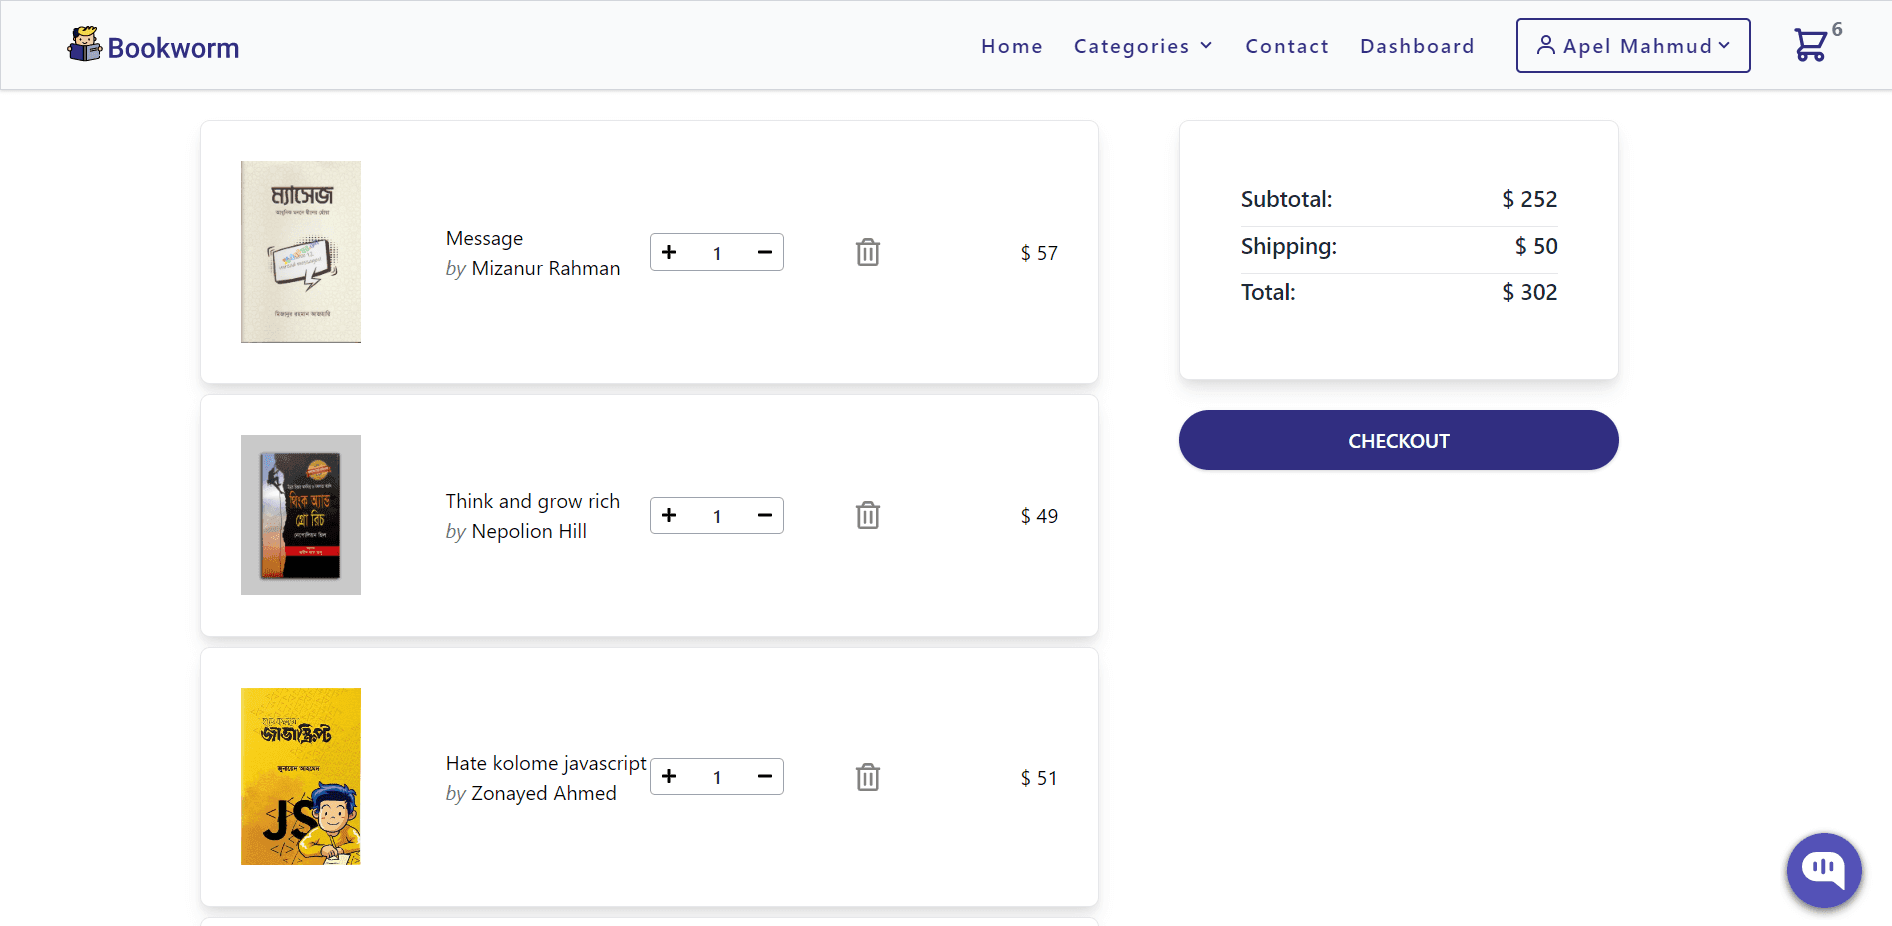The width and height of the screenshot is (1892, 926).
Task: Delete the Message book from cart
Action: [x=868, y=252]
